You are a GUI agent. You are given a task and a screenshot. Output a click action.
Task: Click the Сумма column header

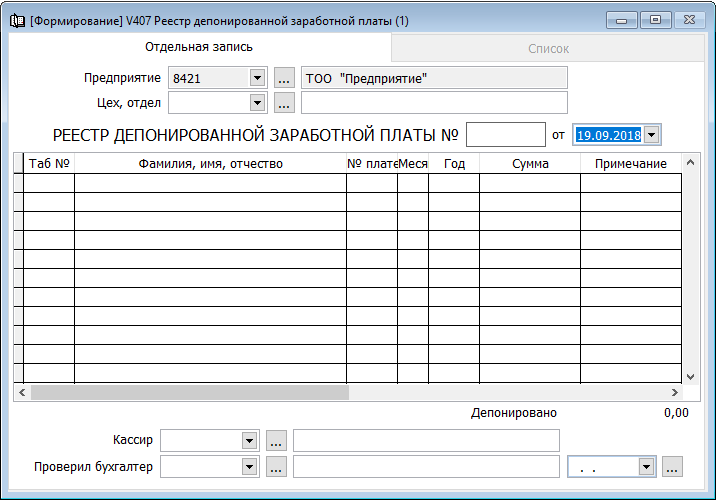529,163
